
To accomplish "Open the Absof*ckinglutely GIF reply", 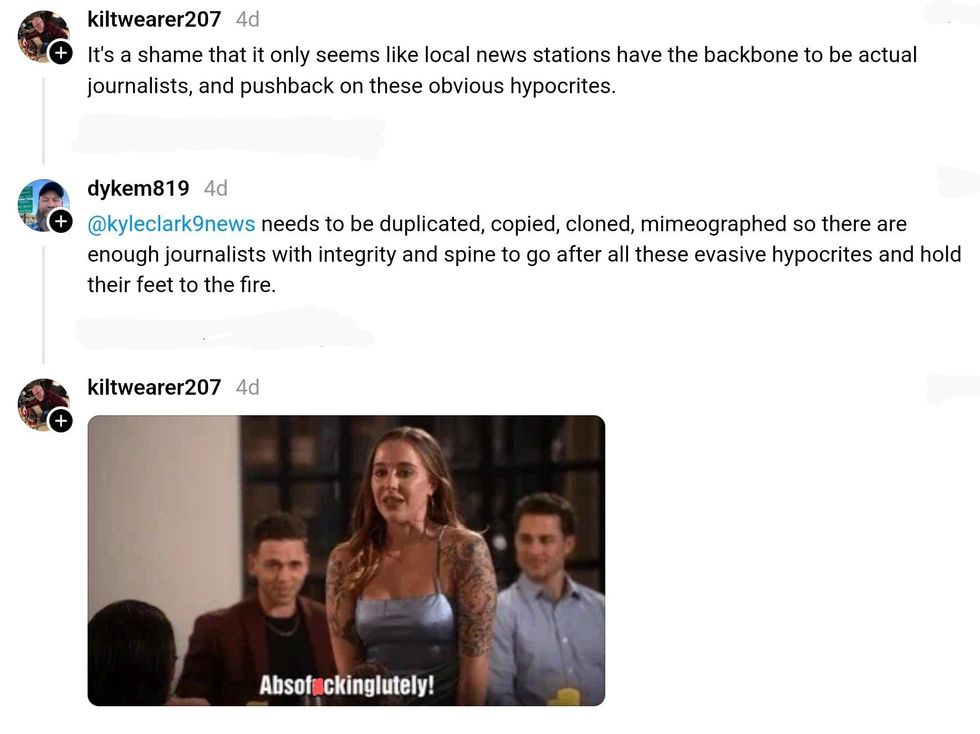I will (x=346, y=561).
